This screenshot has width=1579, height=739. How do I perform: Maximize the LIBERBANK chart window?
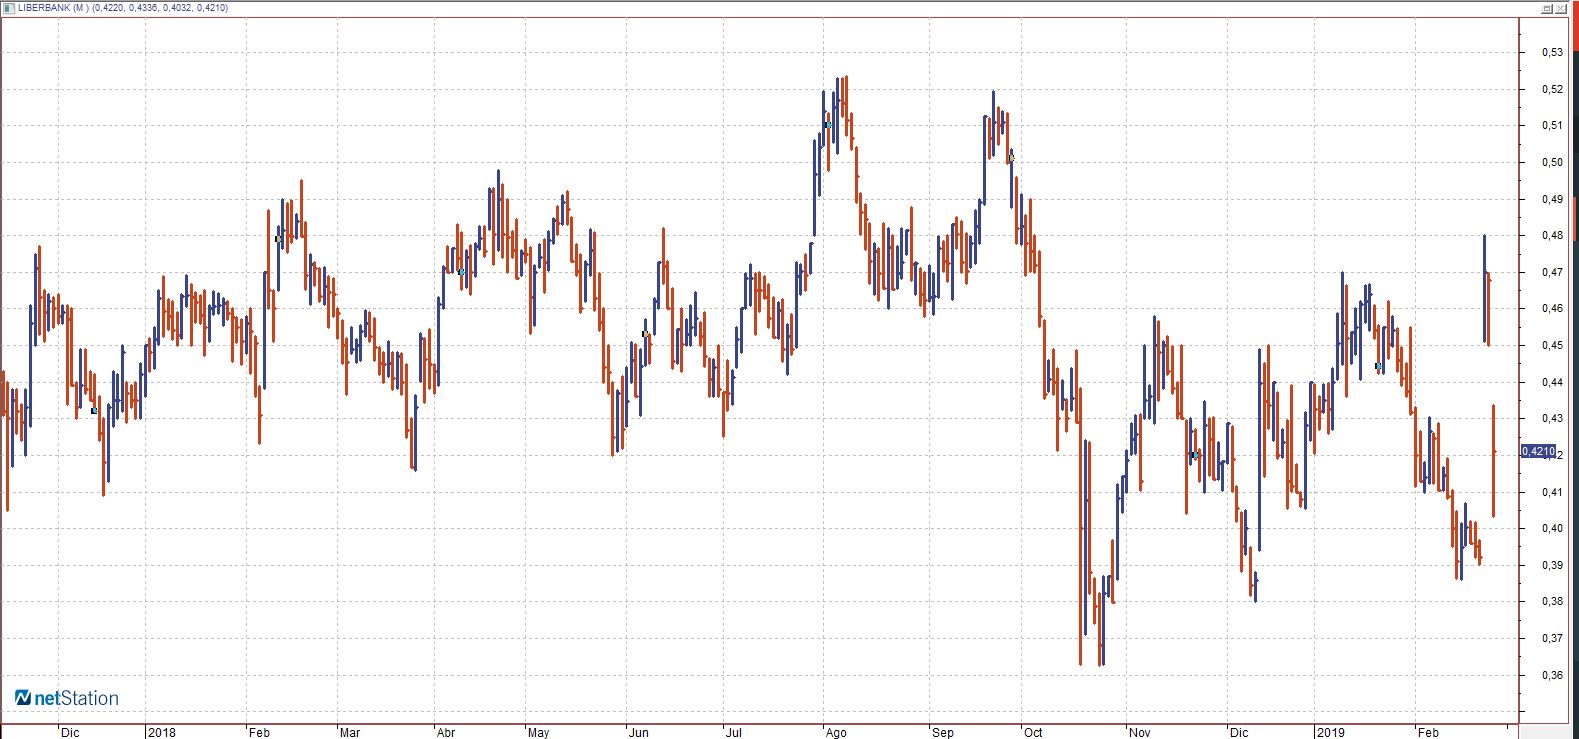pyautogui.click(x=1547, y=8)
